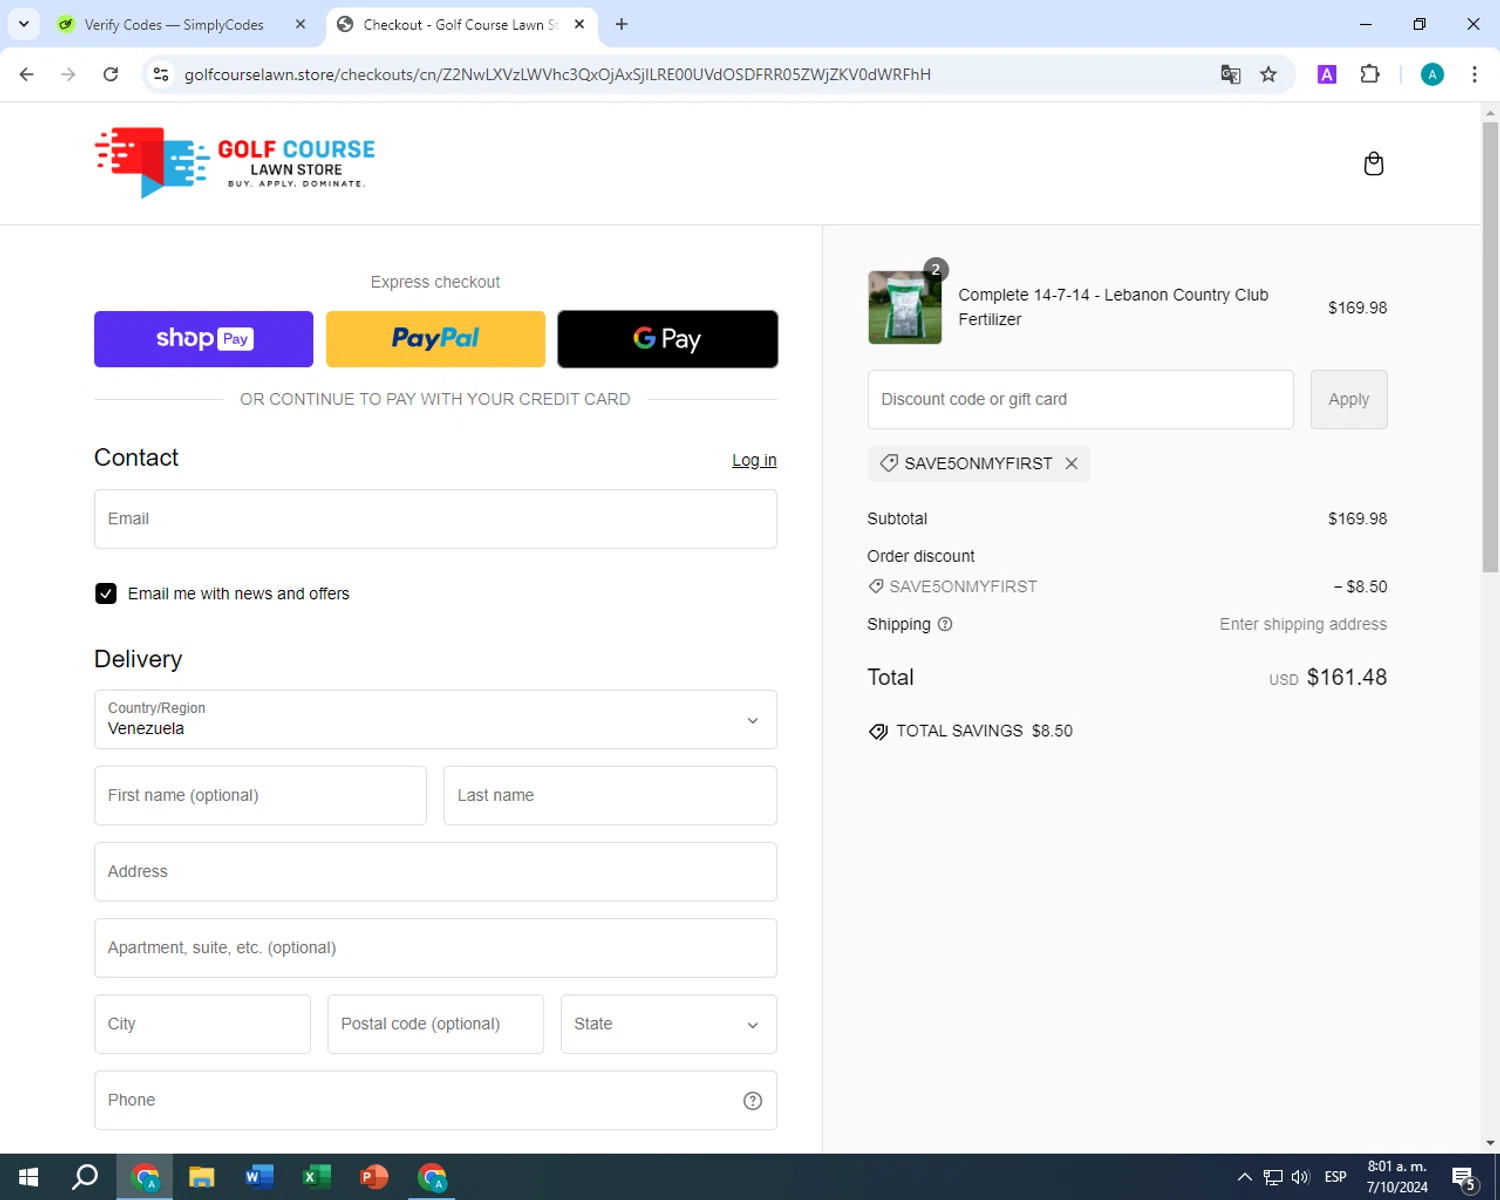Click the Golf Course Lawn Store logo
The height and width of the screenshot is (1200, 1500).
click(x=235, y=162)
